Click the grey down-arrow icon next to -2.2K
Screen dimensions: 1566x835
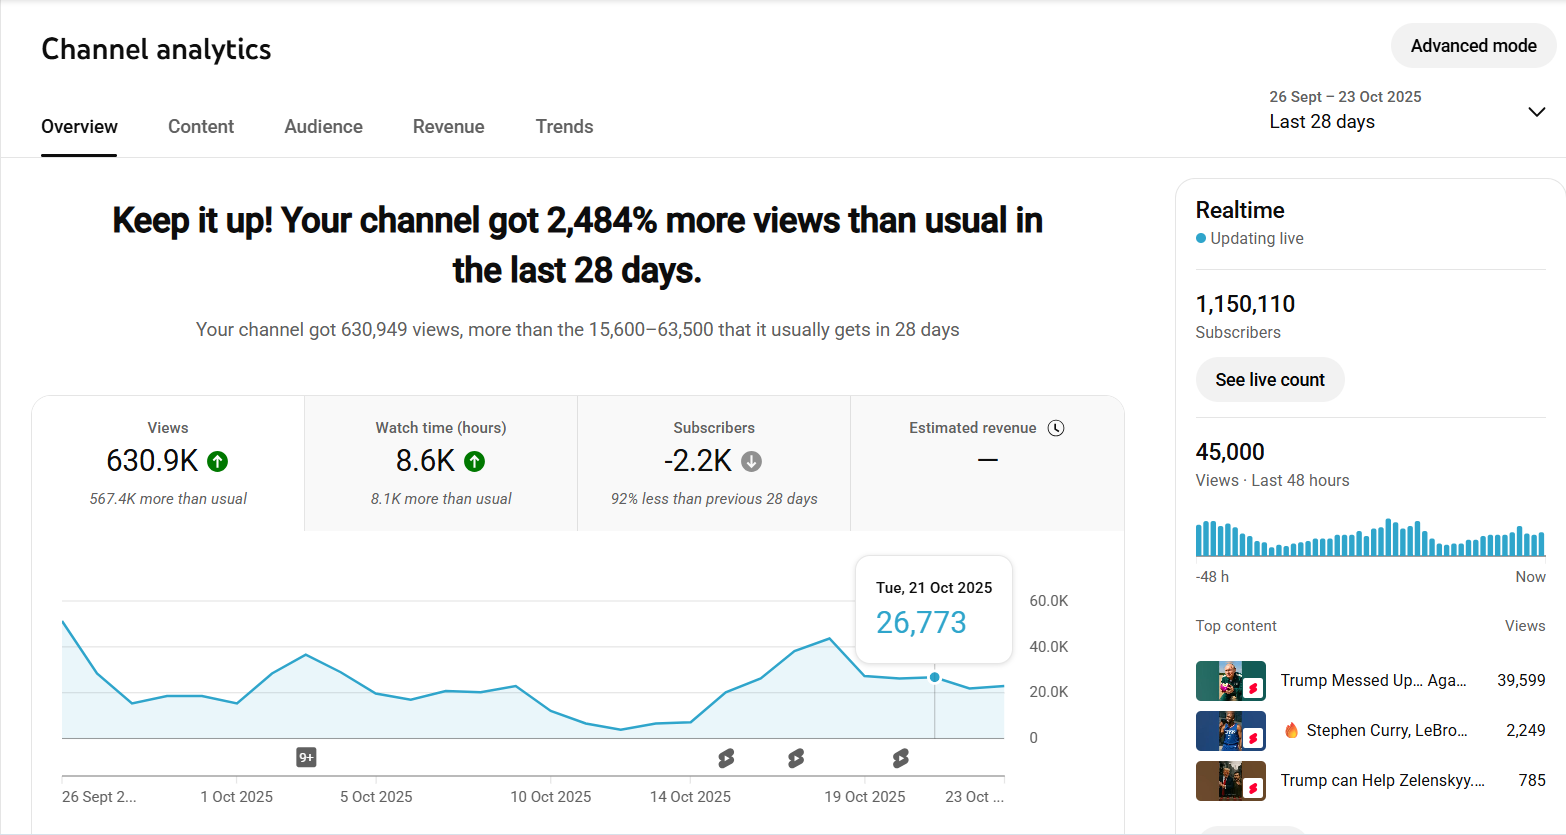751,461
